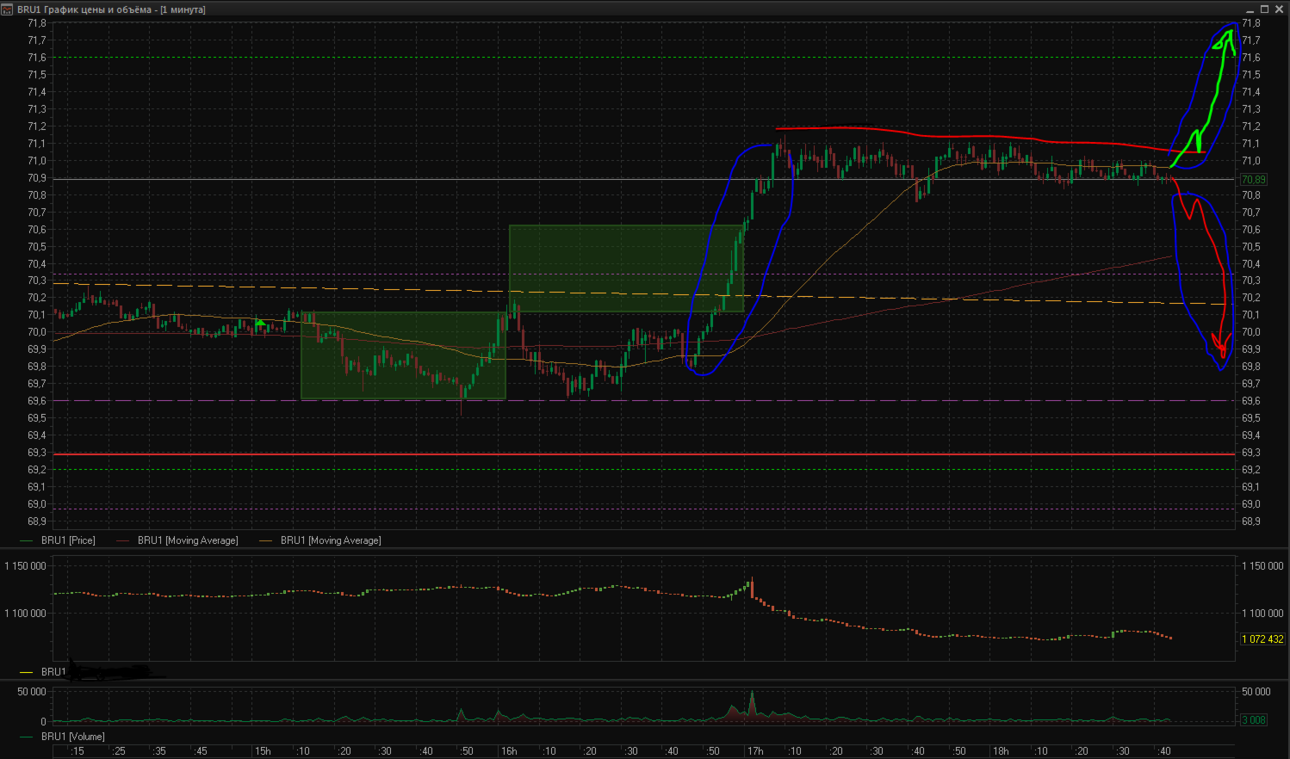Click the '18h' time axis label

pos(999,751)
